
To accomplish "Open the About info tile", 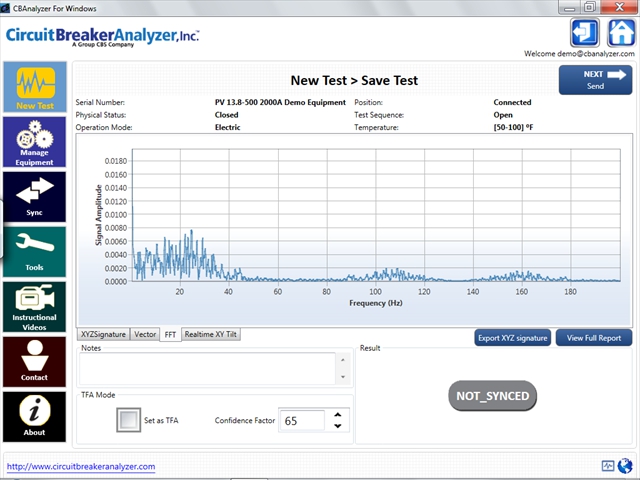I will pyautogui.click(x=35, y=417).
